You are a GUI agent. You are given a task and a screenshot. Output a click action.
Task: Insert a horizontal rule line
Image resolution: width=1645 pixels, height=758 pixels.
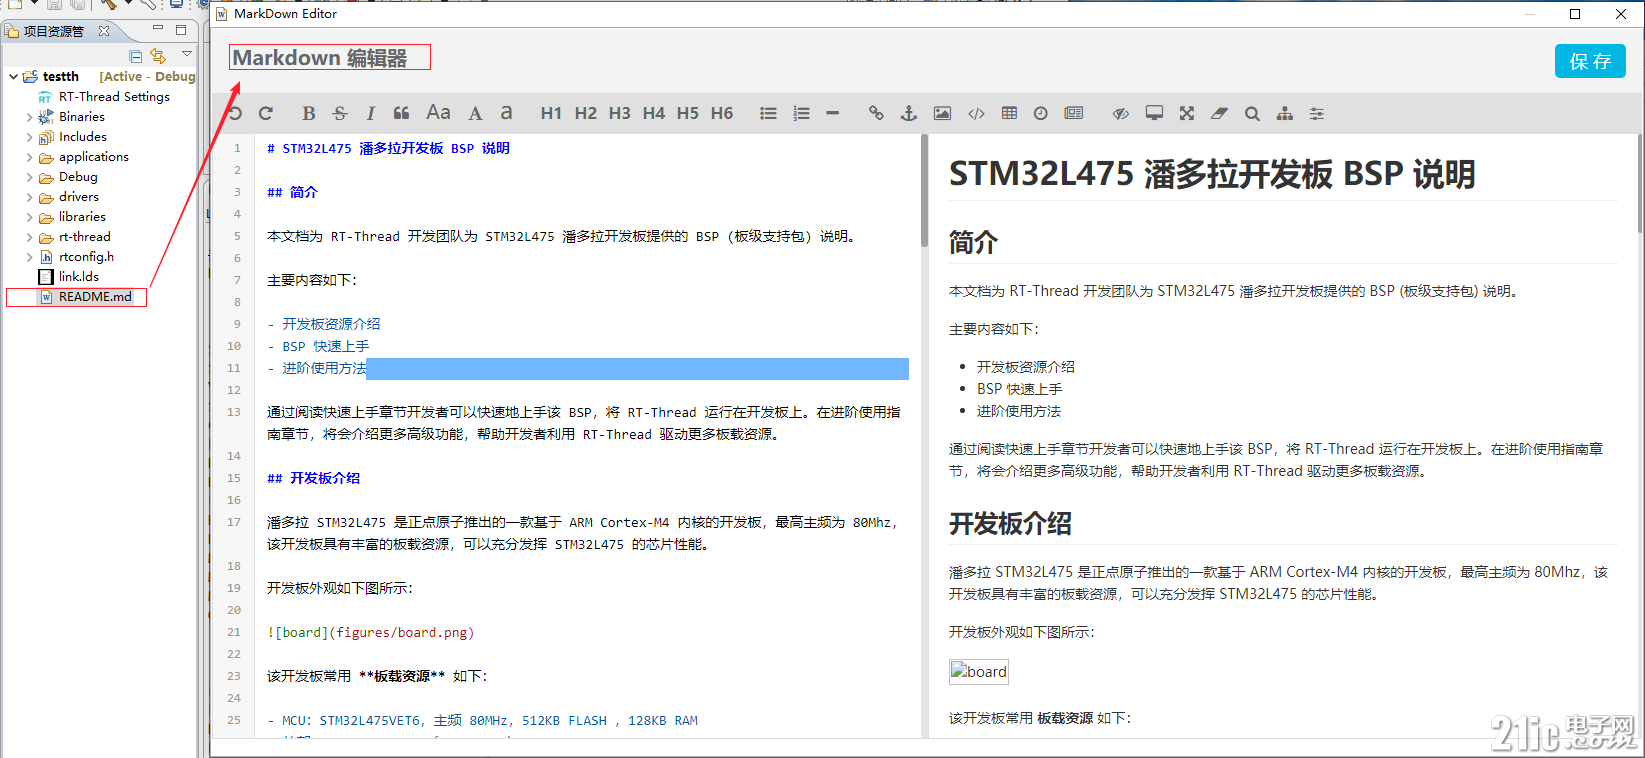(x=832, y=113)
